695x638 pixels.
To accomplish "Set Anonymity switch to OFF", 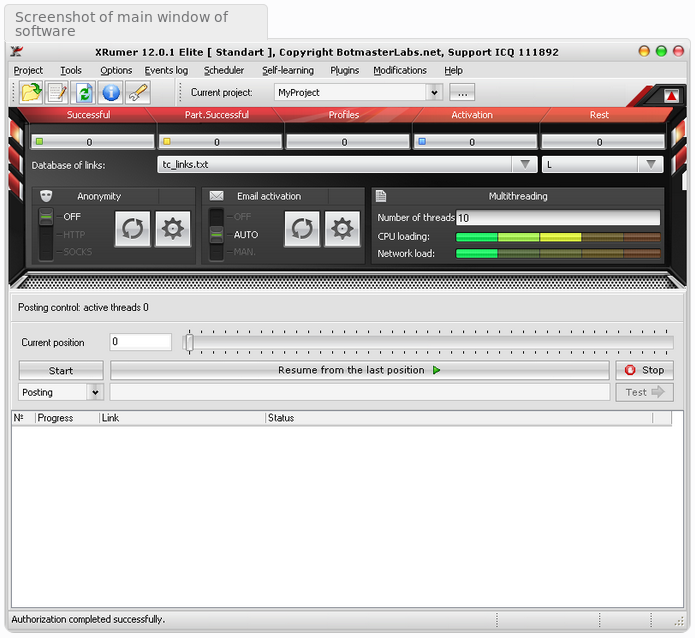I will [71, 217].
